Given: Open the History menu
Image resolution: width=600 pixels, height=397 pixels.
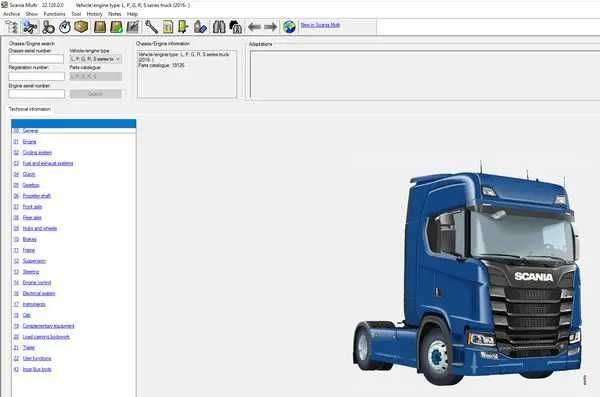Looking at the screenshot, I should (94, 14).
